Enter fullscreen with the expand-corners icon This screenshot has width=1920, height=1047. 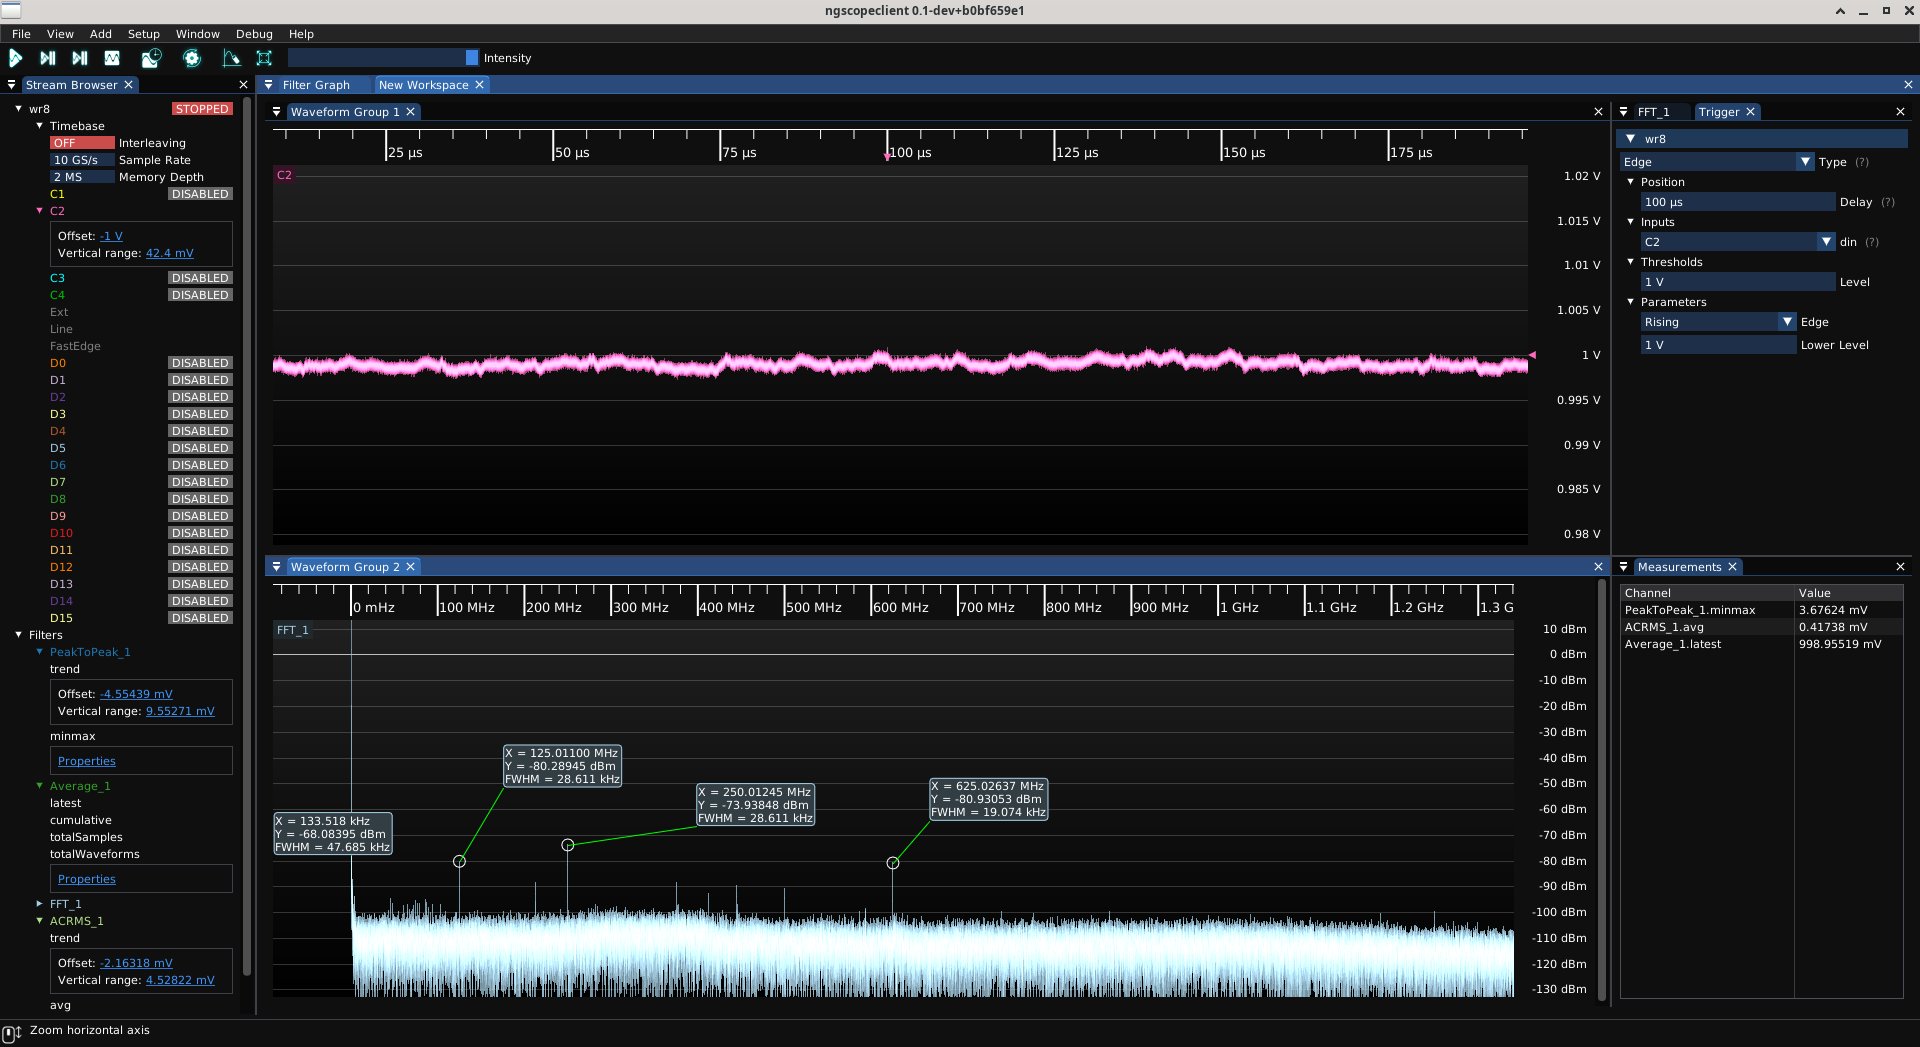click(x=264, y=58)
